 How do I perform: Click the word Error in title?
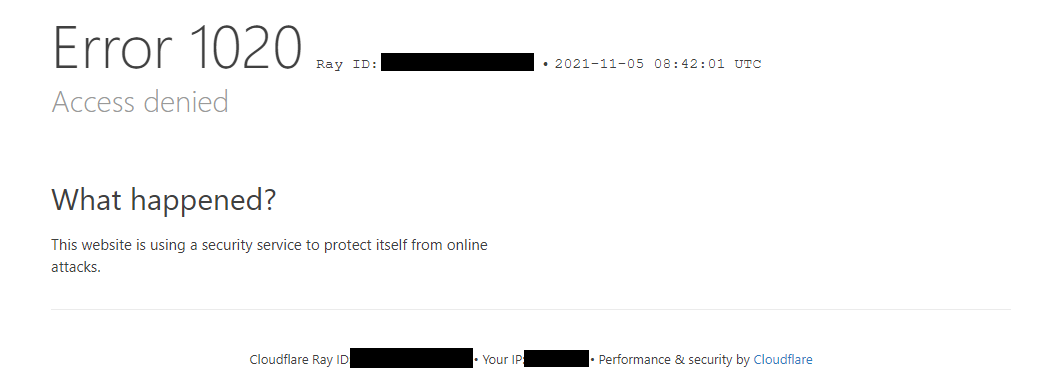pos(113,47)
